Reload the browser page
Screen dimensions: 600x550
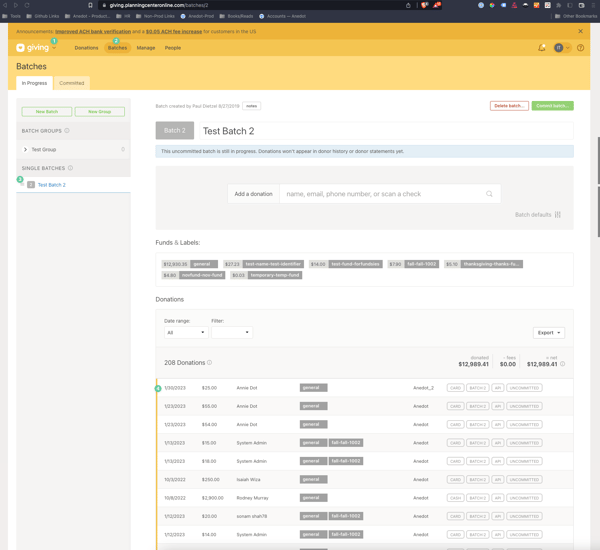tap(27, 5)
